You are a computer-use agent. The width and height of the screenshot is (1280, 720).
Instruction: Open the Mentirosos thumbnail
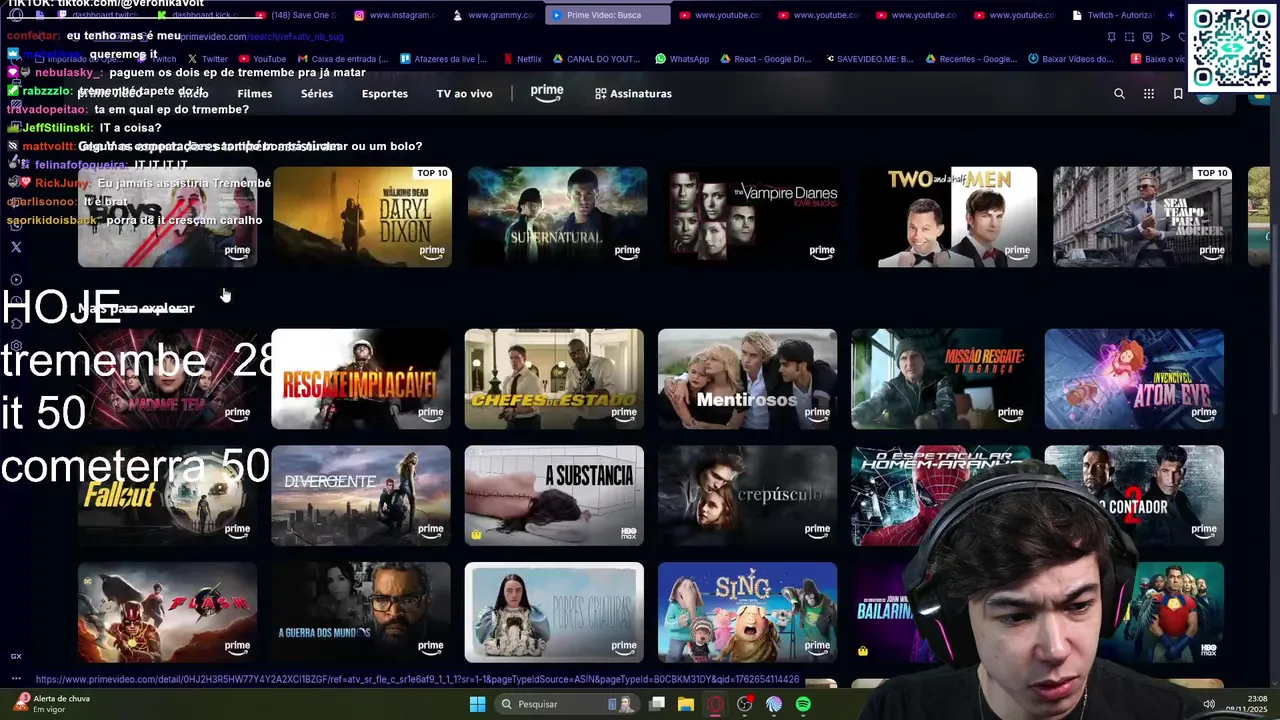(747, 379)
